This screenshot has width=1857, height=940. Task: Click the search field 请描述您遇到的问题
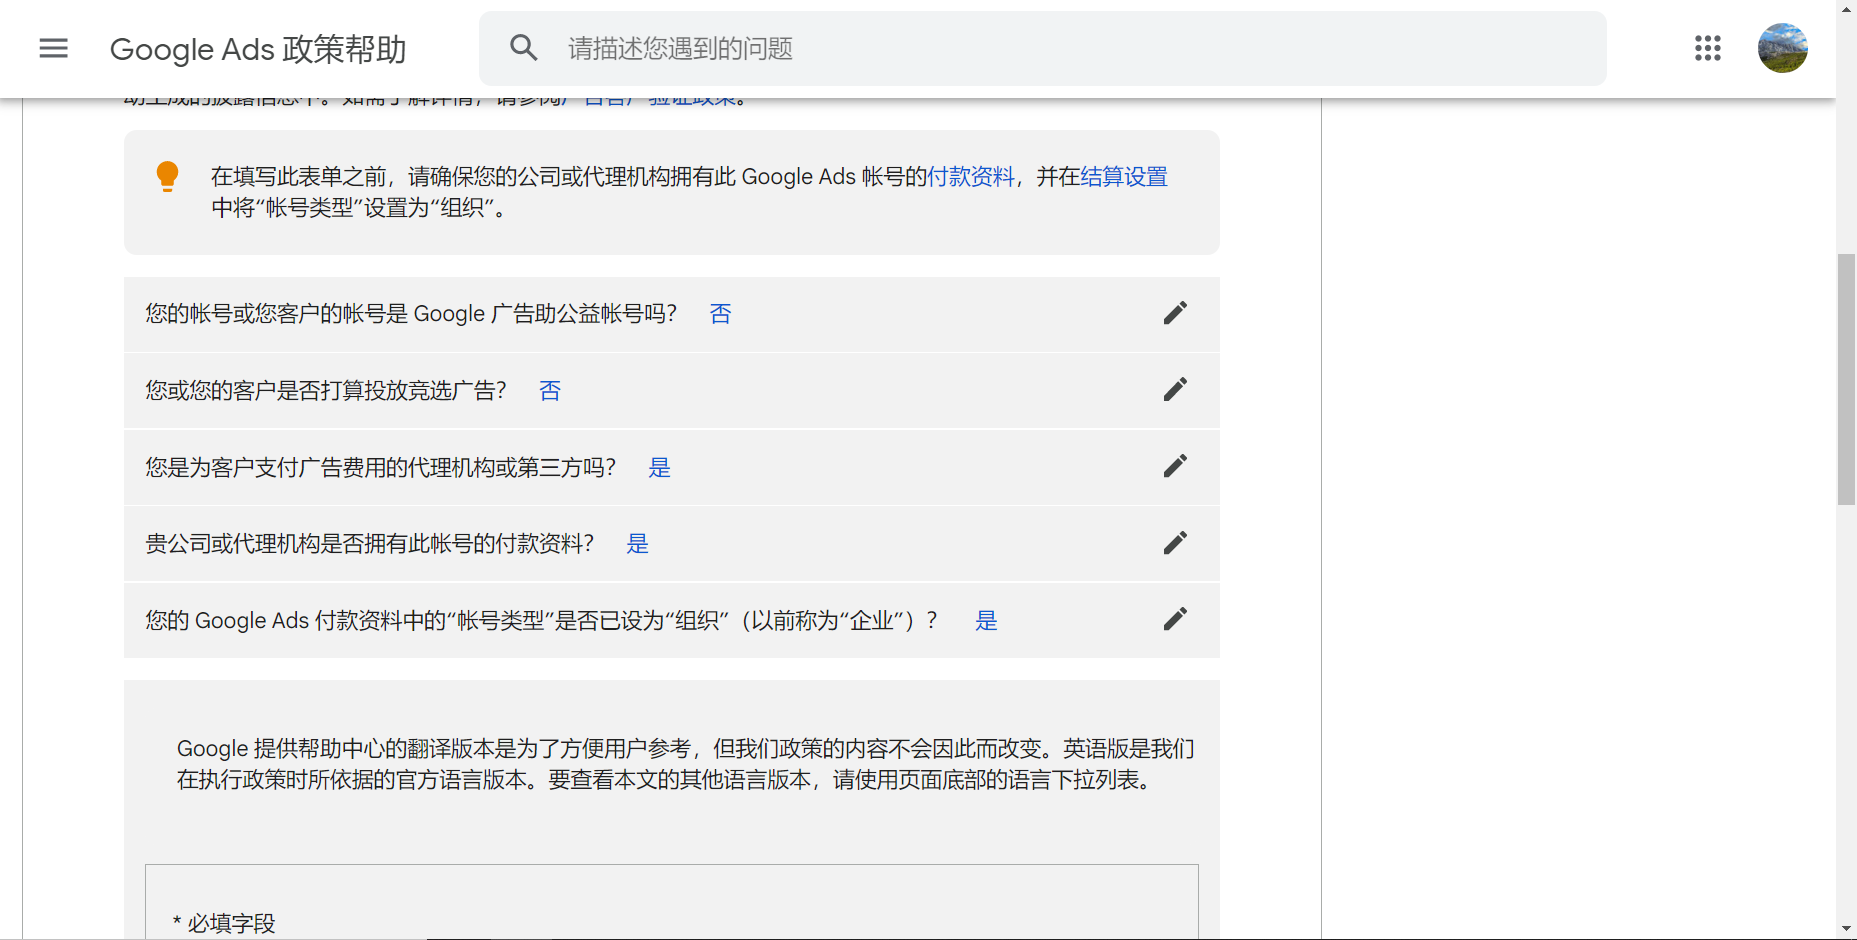(1042, 48)
